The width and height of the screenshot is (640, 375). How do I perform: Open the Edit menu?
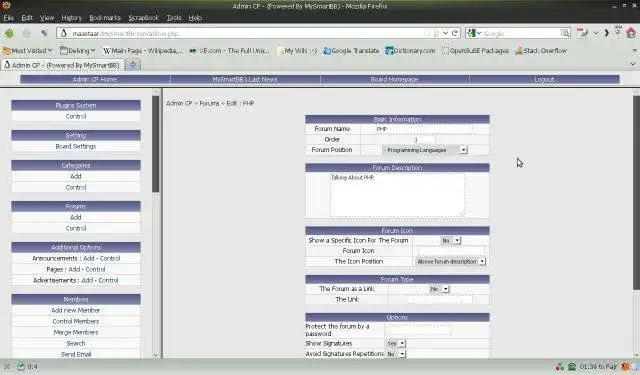coord(27,18)
